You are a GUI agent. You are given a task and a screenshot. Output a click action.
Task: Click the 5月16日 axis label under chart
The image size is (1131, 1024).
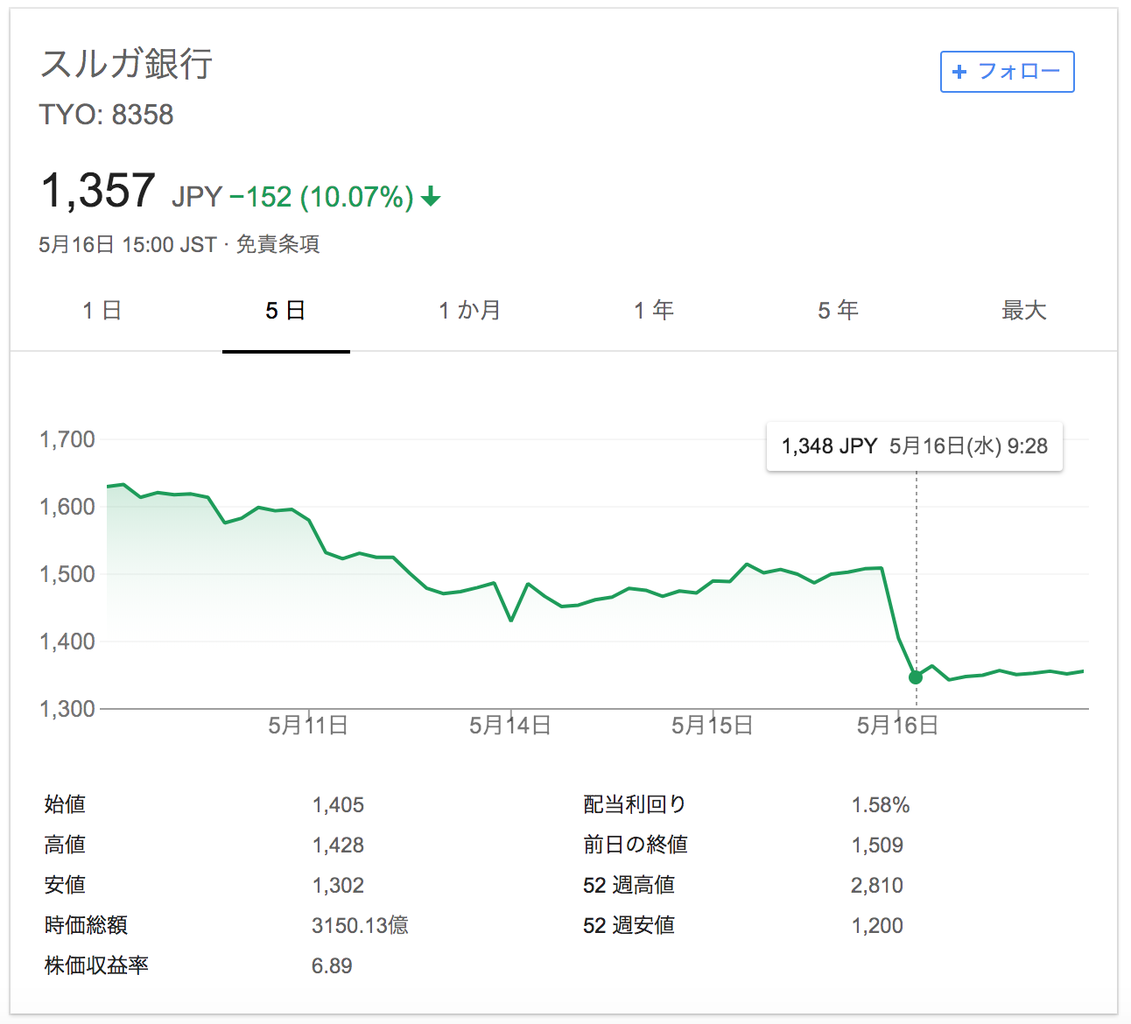click(x=897, y=725)
